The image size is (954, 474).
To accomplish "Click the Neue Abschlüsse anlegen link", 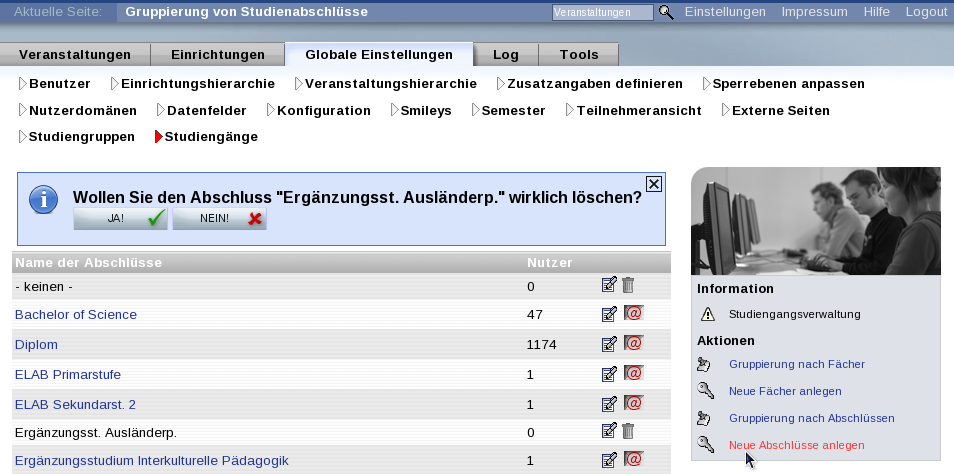I will [x=796, y=445].
